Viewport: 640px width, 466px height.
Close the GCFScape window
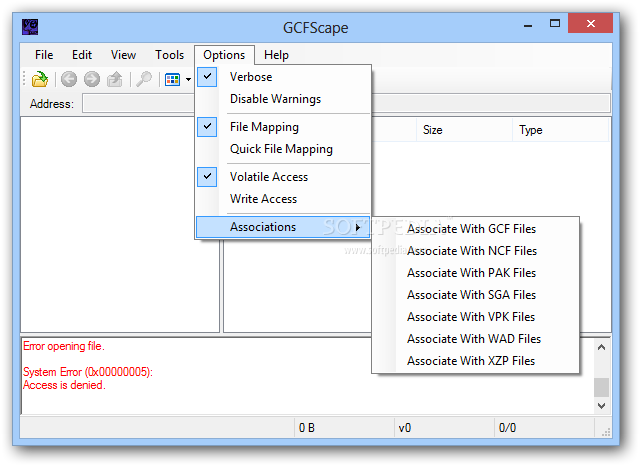591,23
